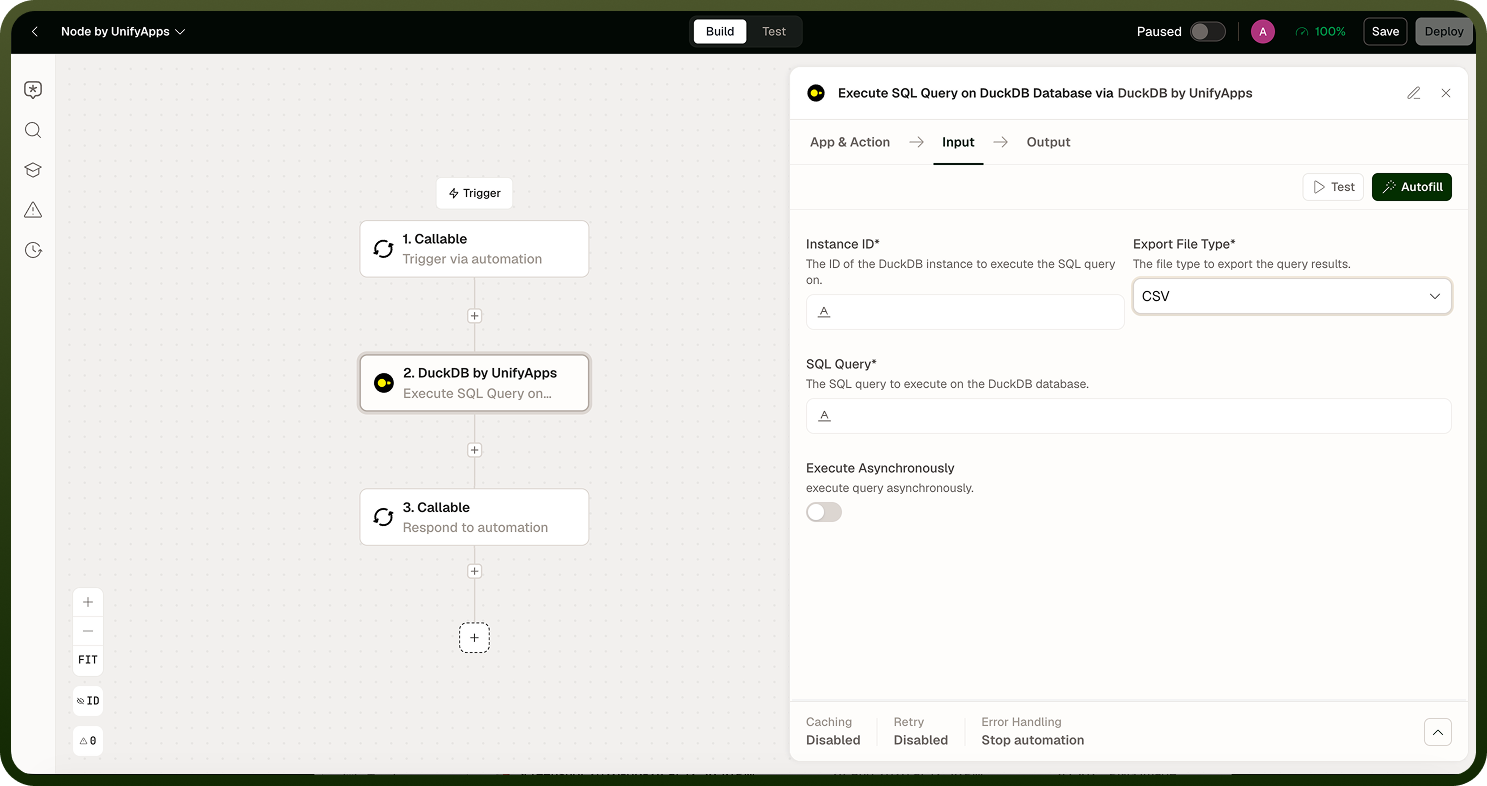1487x786 pixels.
Task: Toggle the Paused automation switch
Action: [x=1207, y=32]
